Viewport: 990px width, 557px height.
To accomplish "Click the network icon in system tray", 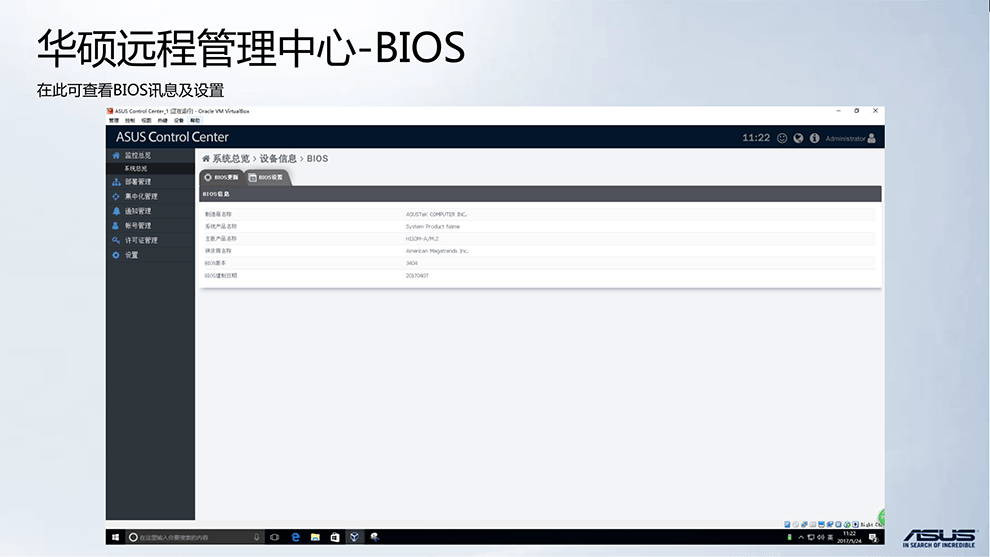I will click(x=811, y=537).
